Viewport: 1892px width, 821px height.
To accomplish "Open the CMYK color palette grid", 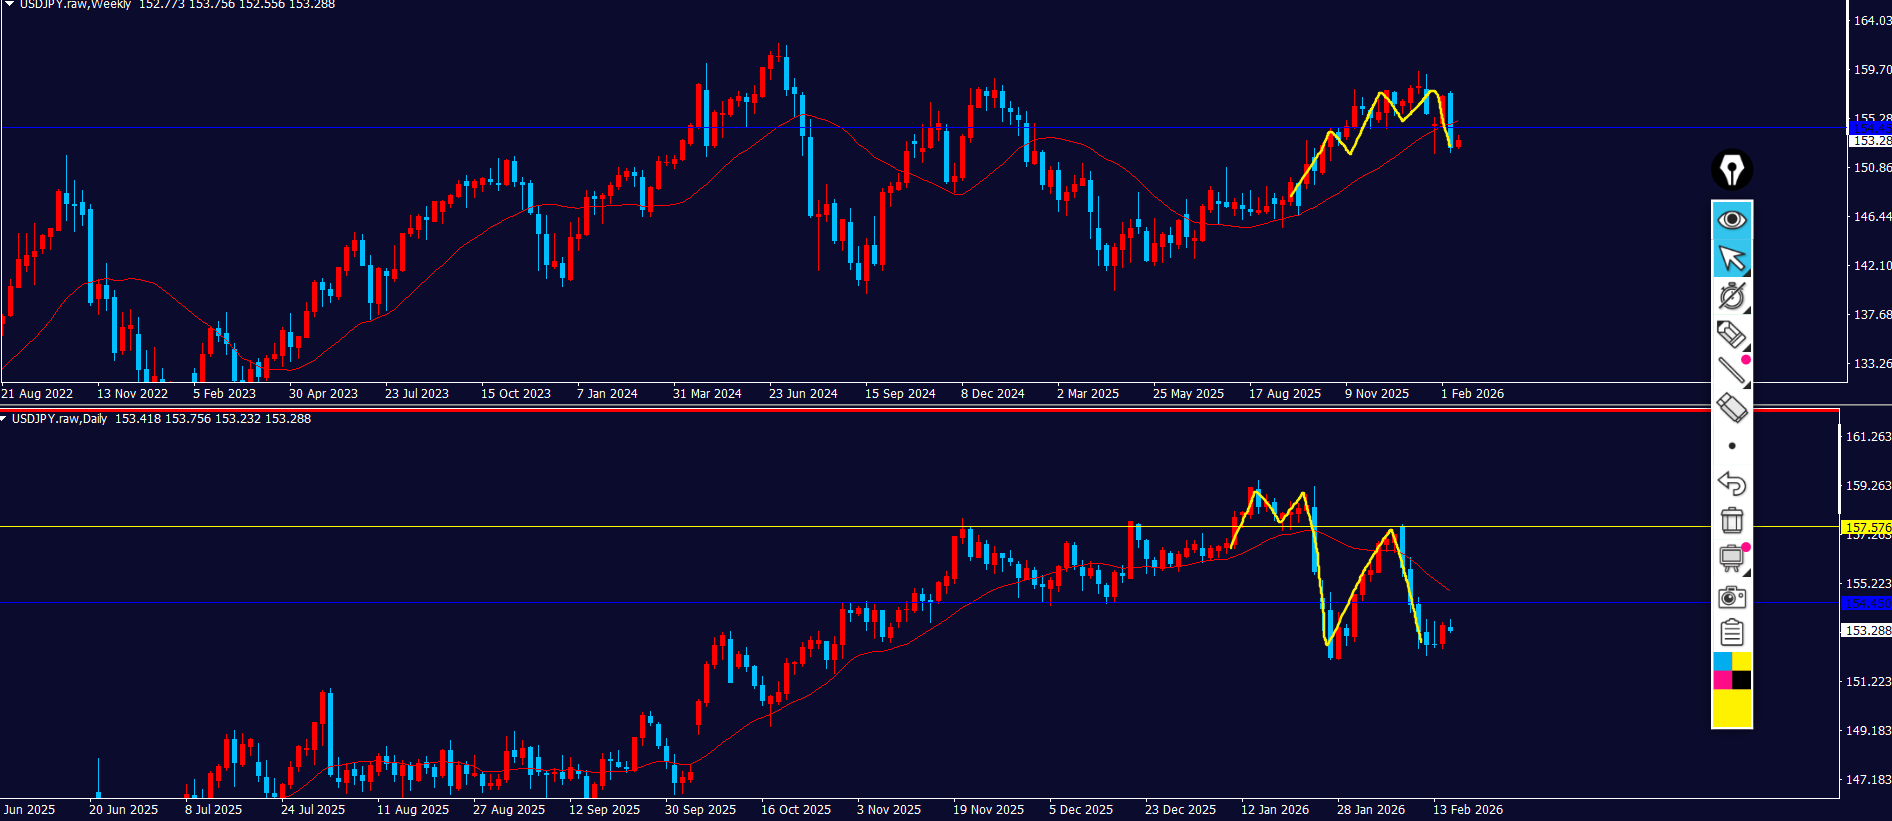I will tap(1732, 671).
